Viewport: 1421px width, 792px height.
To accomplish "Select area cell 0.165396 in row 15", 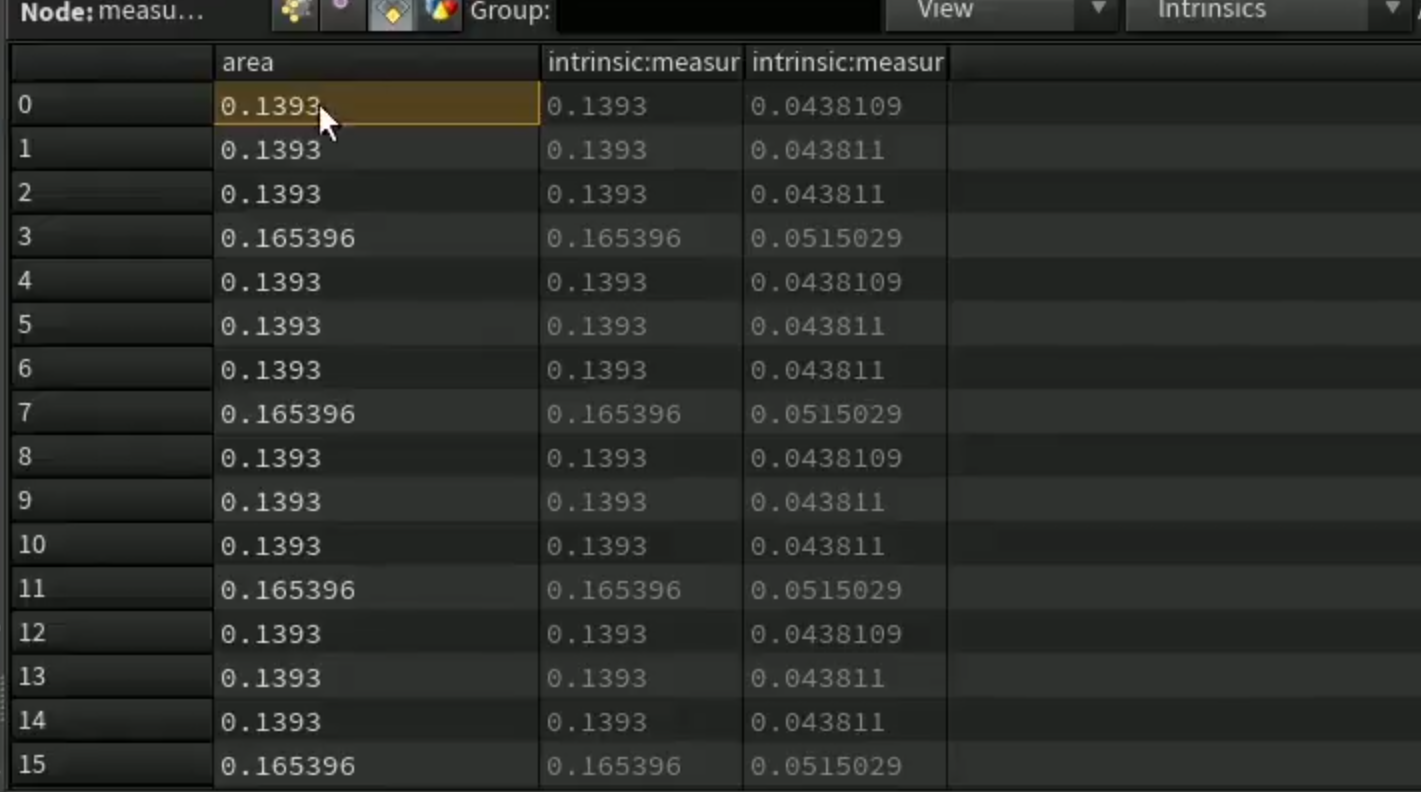I will 377,766.
